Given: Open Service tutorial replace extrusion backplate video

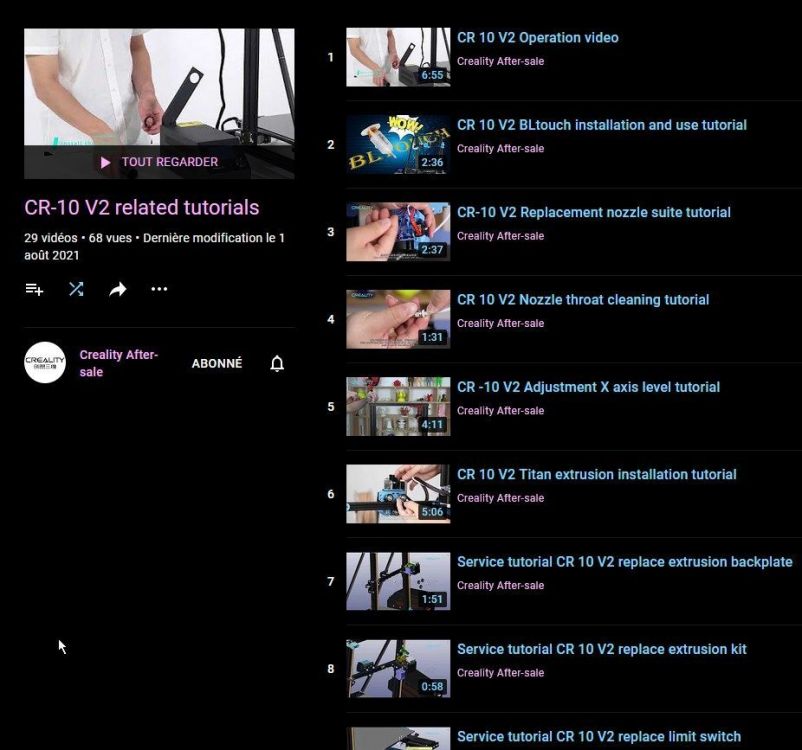Looking at the screenshot, I should point(625,562).
